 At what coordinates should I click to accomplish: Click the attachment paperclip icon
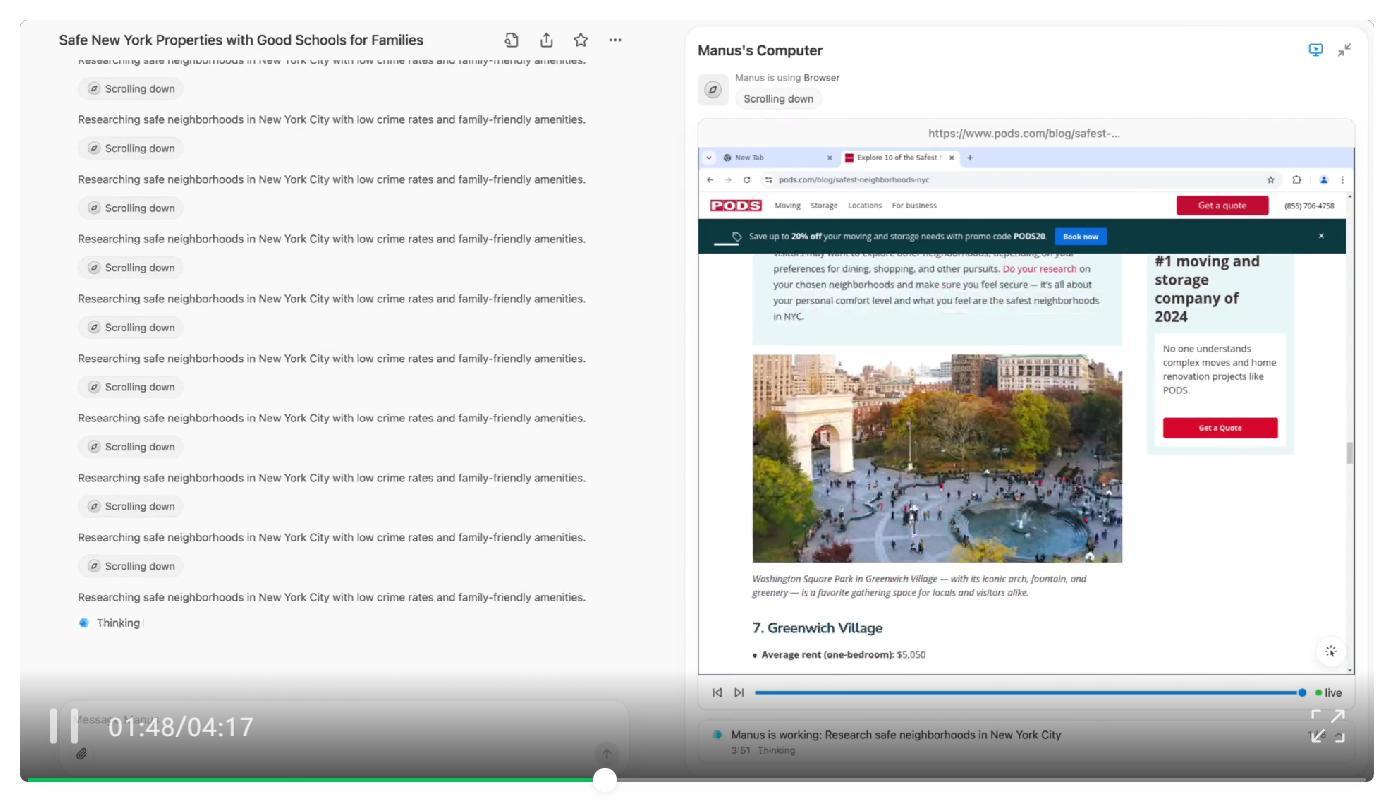[x=82, y=753]
